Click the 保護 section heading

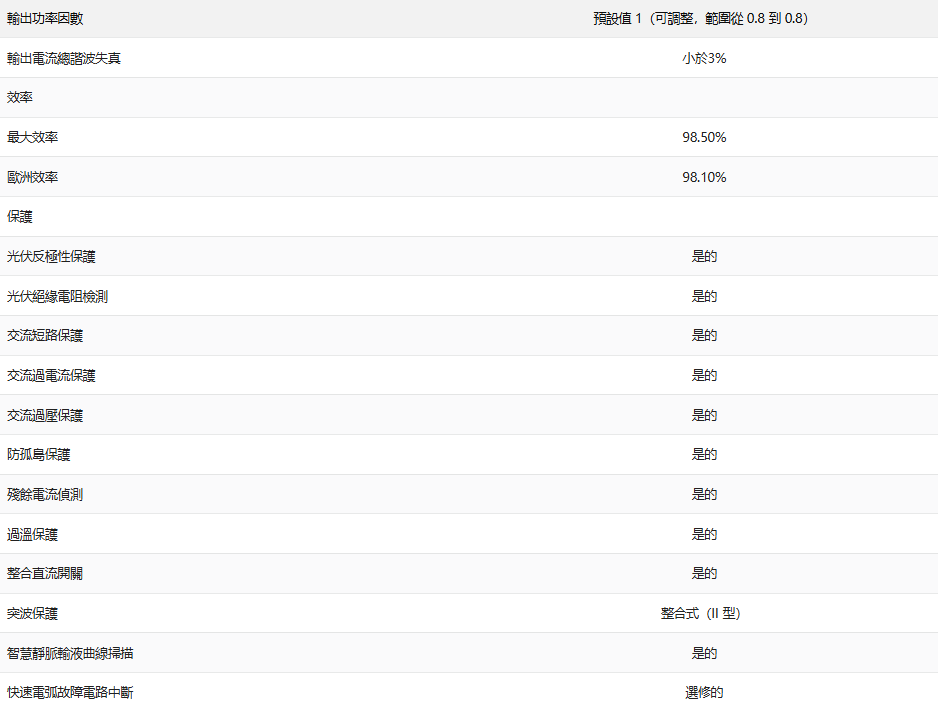(x=20, y=217)
